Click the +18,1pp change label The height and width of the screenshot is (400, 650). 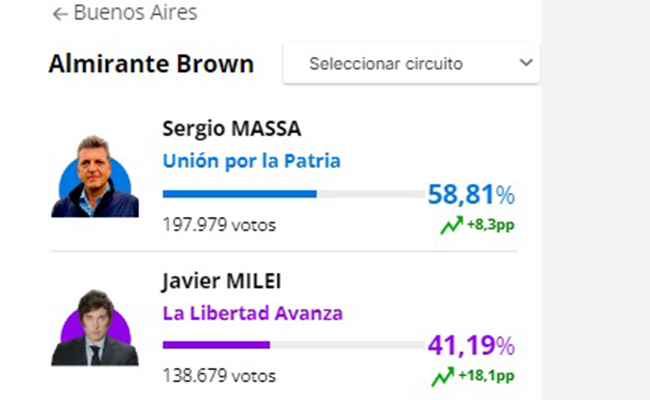coord(486,376)
